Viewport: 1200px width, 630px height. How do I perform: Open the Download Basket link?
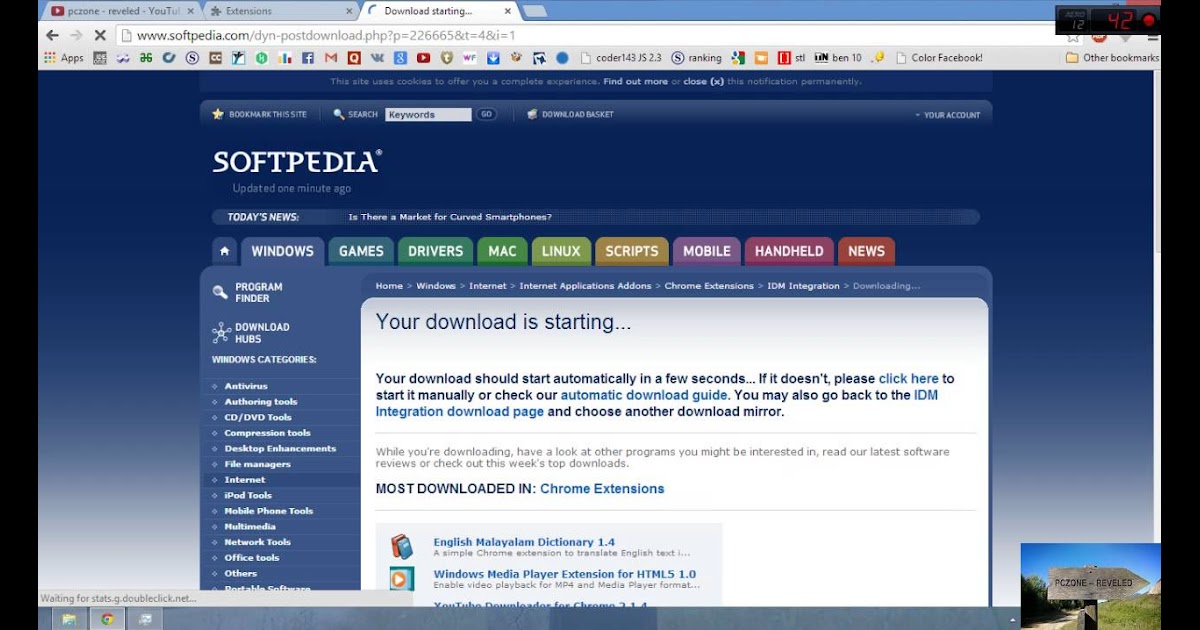(x=571, y=114)
